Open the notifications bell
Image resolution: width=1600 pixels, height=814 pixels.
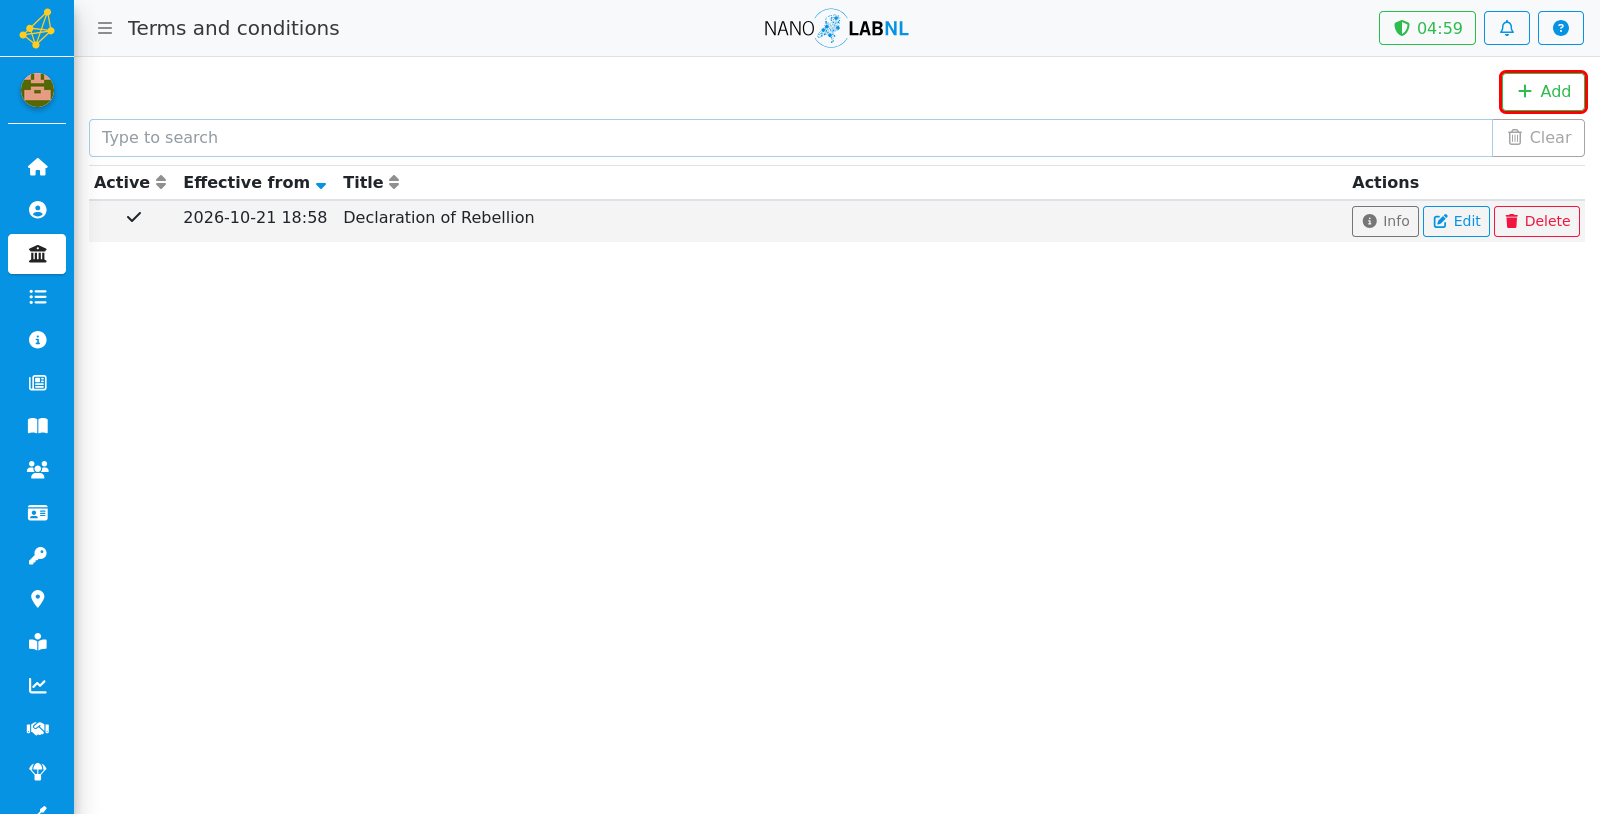(x=1507, y=28)
